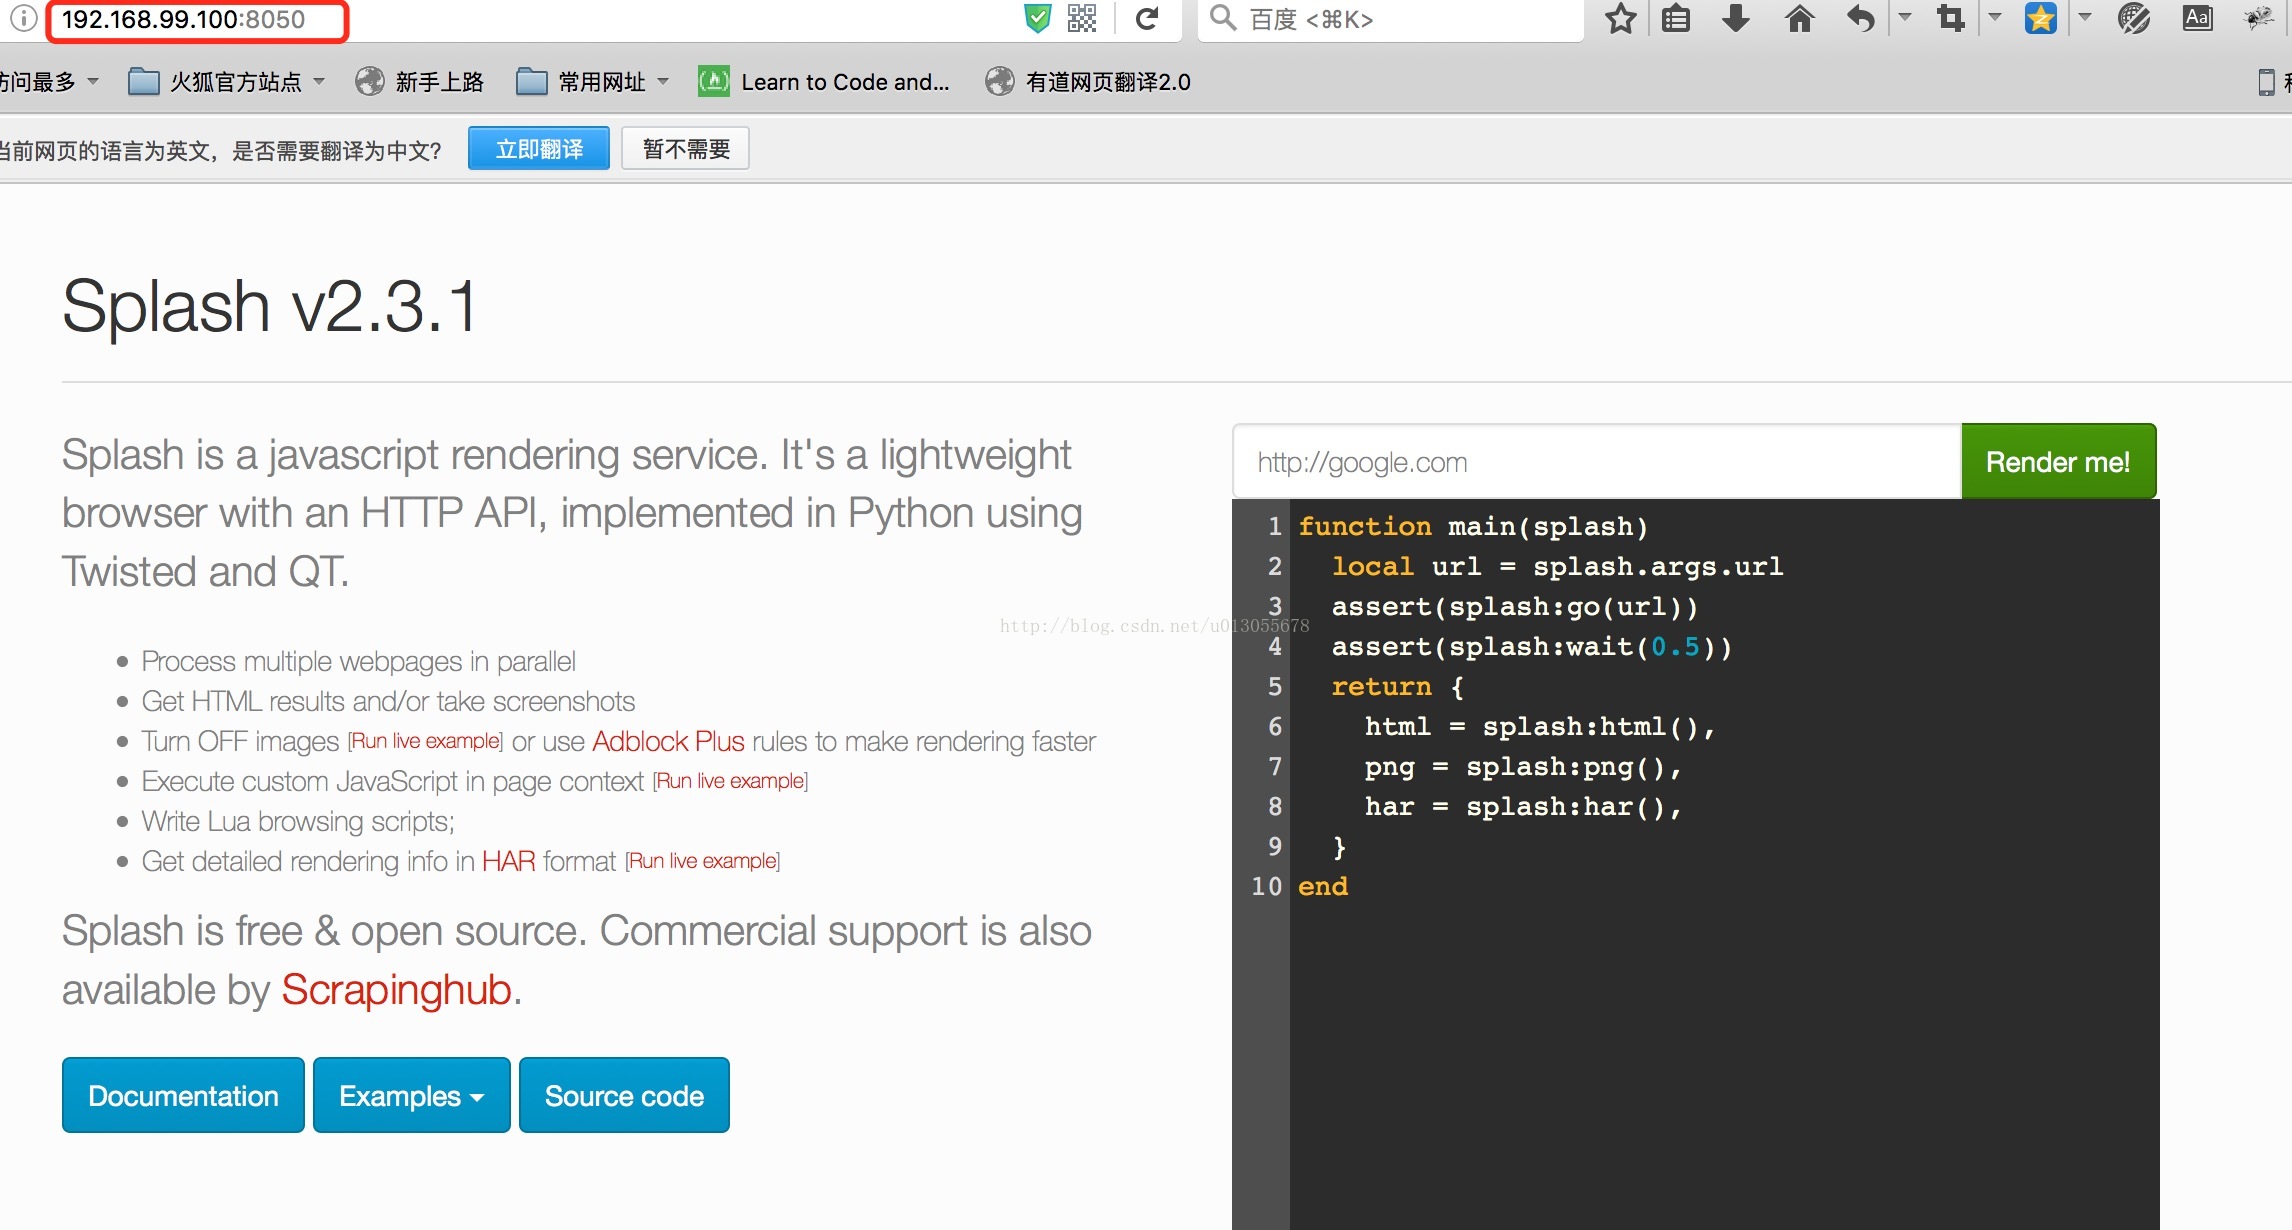The image size is (2292, 1230).
Task: Go to home page via house icon
Action: [1799, 18]
